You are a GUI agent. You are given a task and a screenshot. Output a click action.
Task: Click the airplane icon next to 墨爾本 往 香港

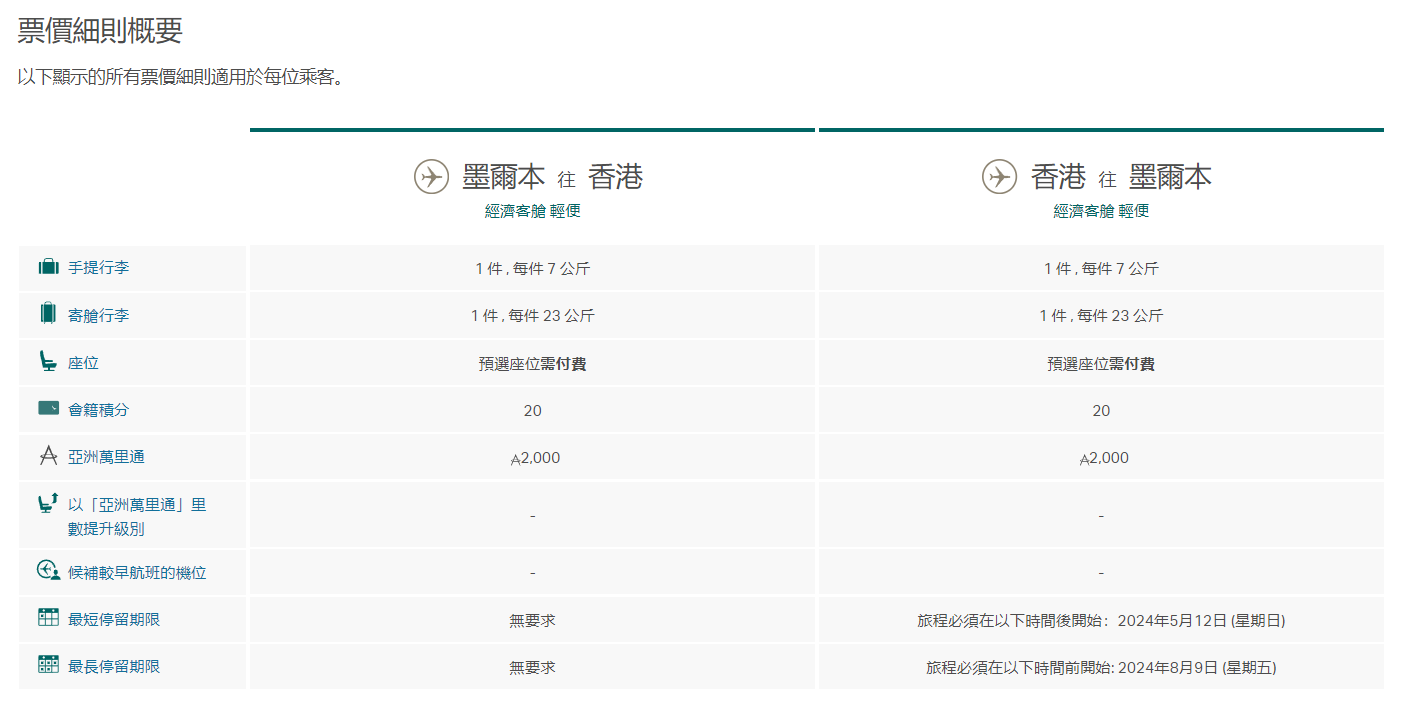point(431,177)
